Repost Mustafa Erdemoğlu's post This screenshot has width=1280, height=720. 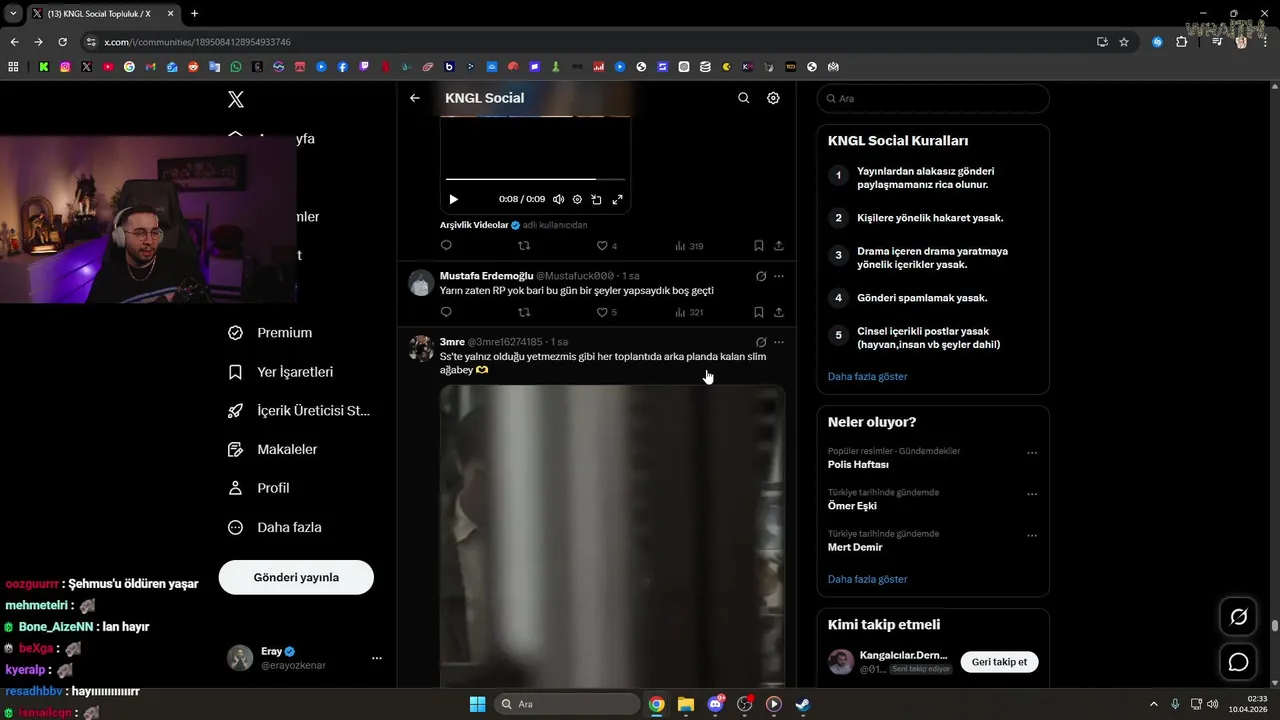pos(524,312)
